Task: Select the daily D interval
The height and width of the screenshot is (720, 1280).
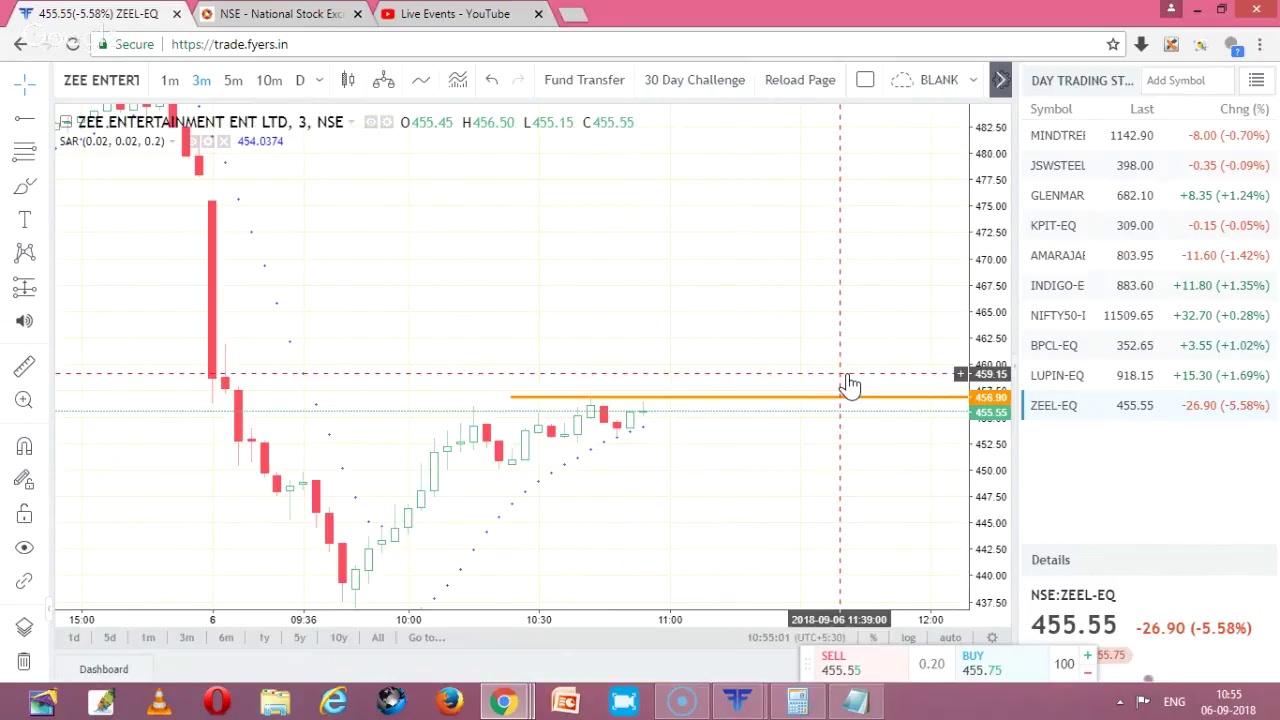Action: tap(300, 80)
